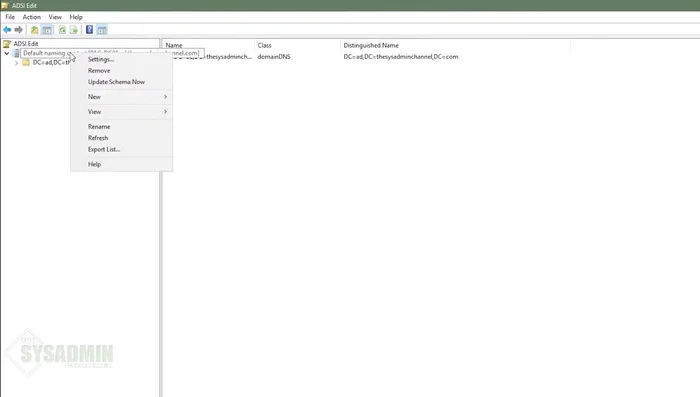Open the Help menu in menu bar

pos(76,17)
